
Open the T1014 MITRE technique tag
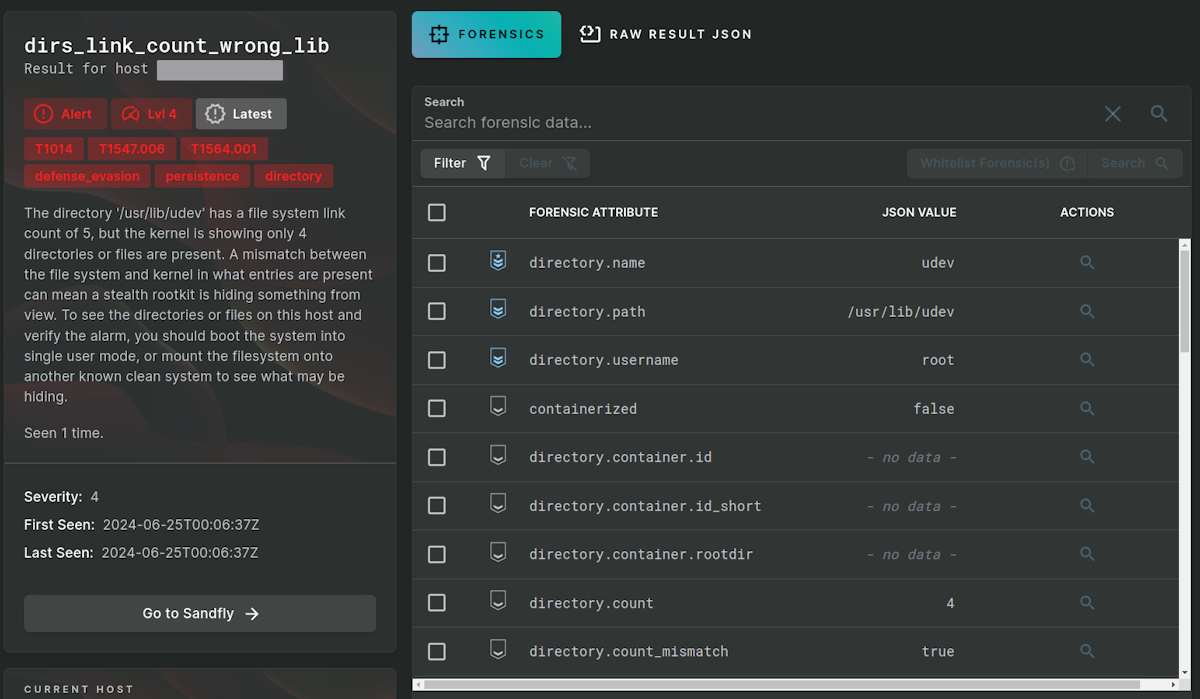tap(53, 148)
